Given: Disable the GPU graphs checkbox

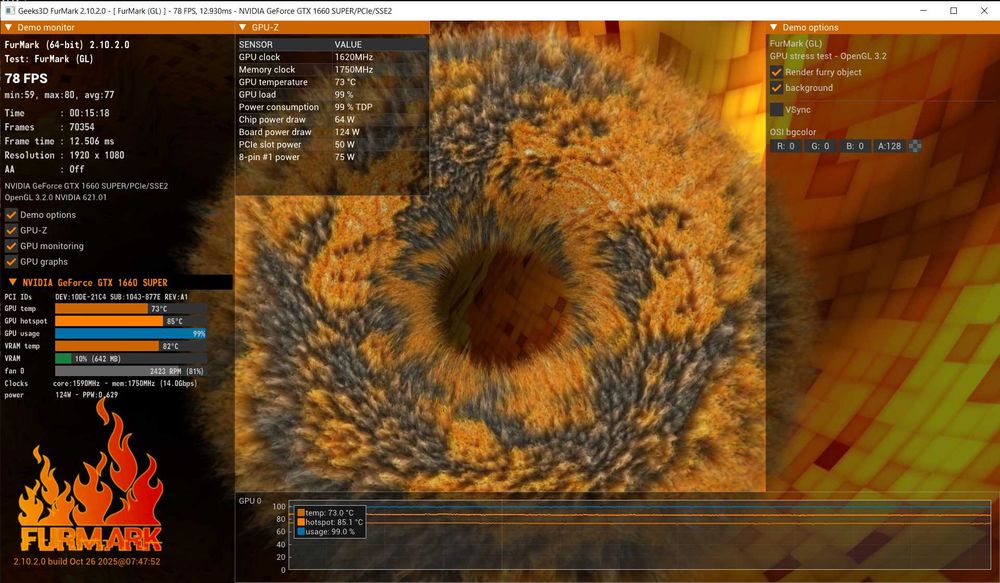Looking at the screenshot, I should tap(11, 262).
